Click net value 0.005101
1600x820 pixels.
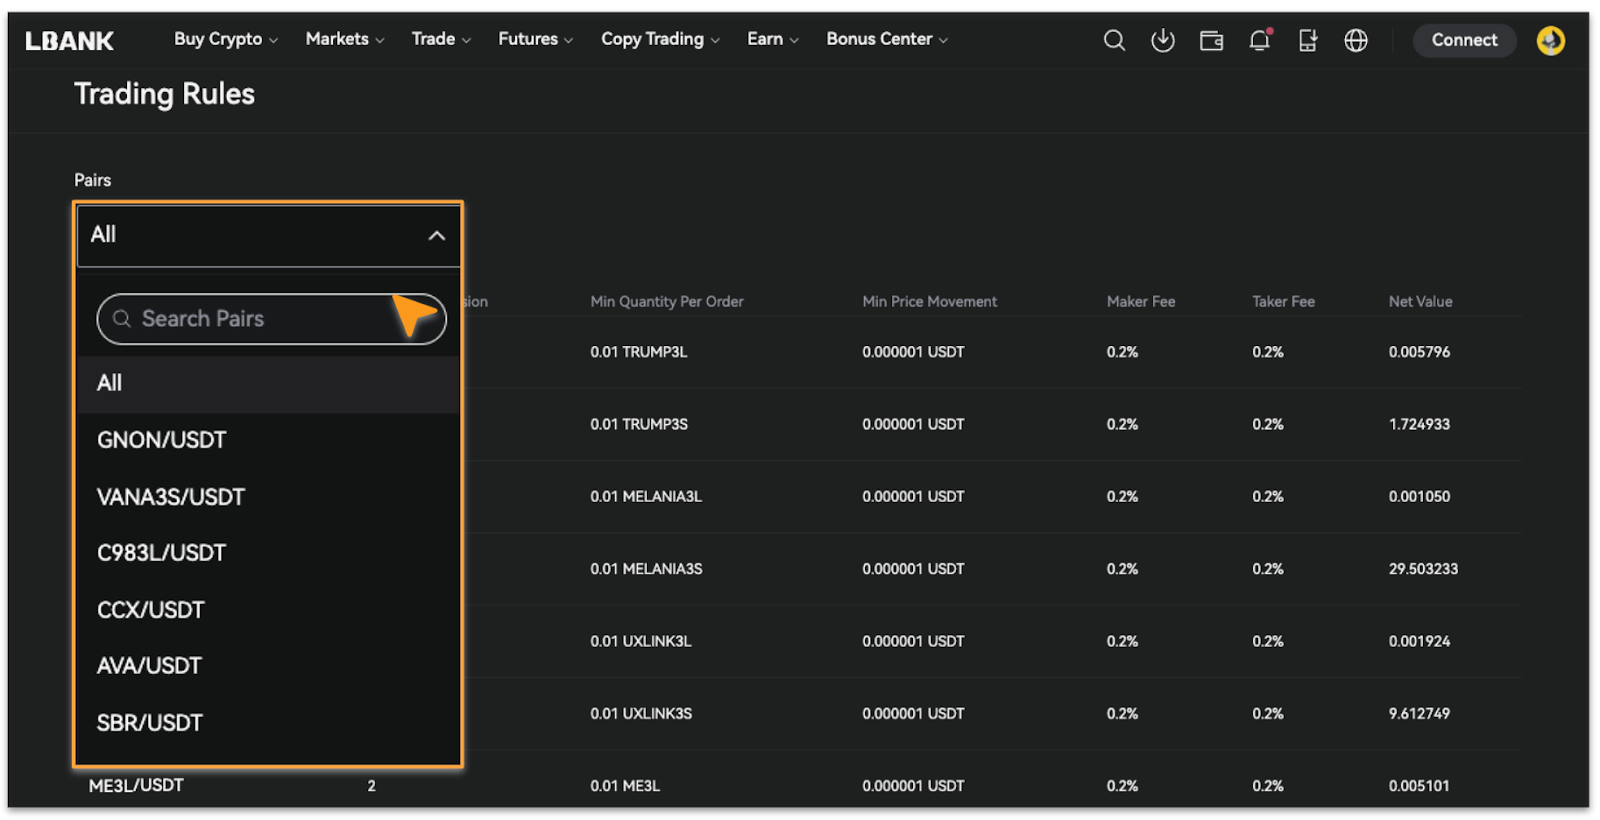(x=1419, y=786)
